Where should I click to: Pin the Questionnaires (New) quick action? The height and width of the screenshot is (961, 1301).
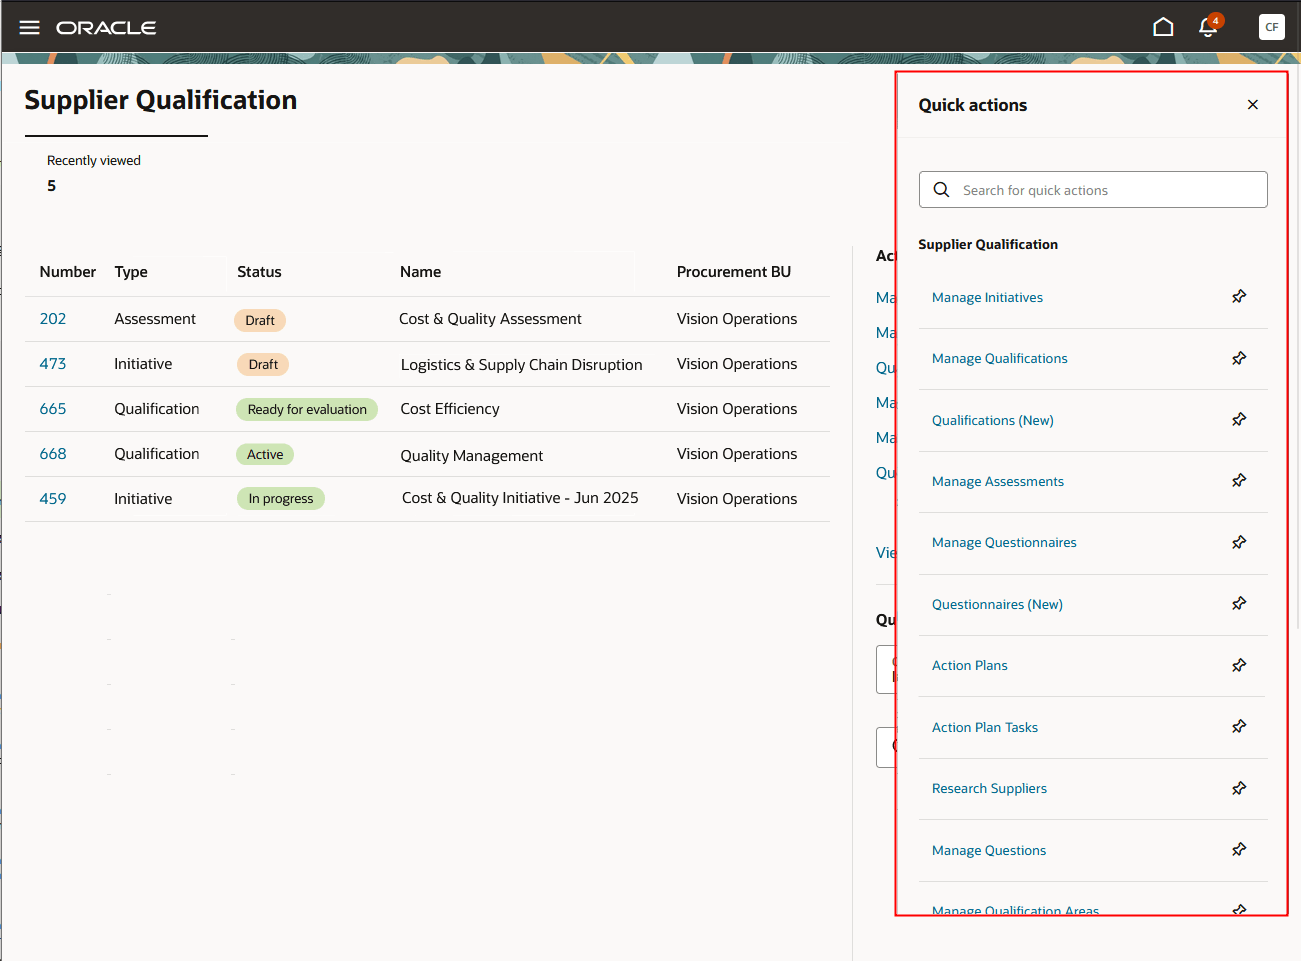pos(1239,603)
